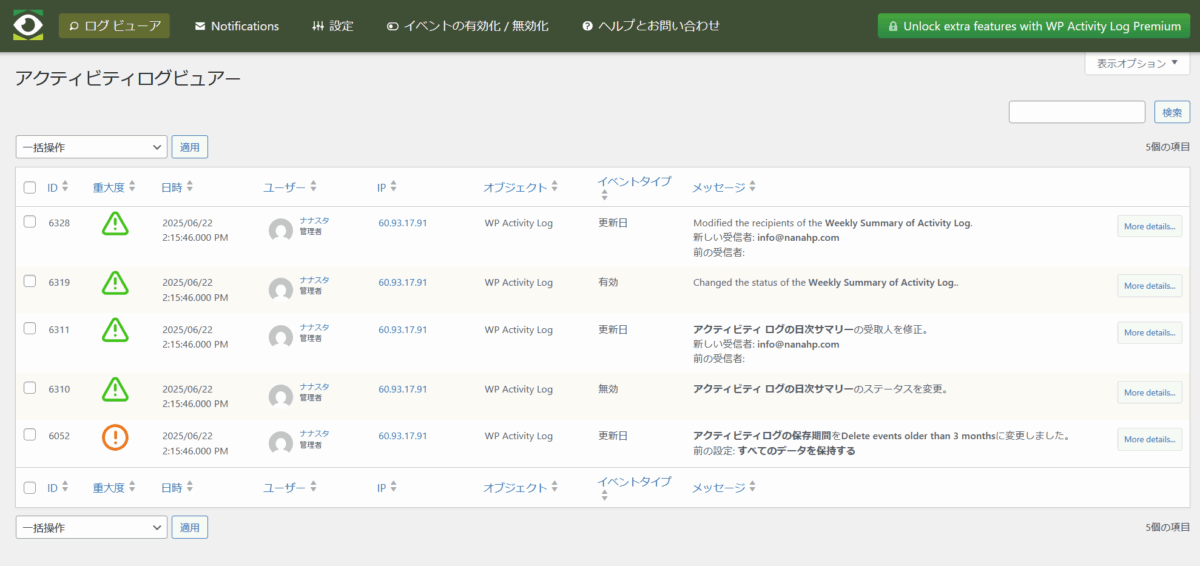Click user avatar in event 6310 row
The image size is (1200, 566).
point(281,396)
